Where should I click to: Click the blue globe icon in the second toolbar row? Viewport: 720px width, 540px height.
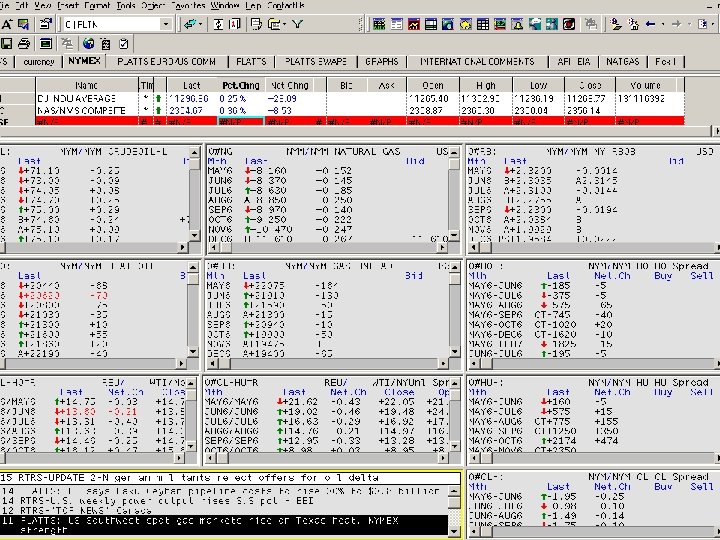pos(89,44)
